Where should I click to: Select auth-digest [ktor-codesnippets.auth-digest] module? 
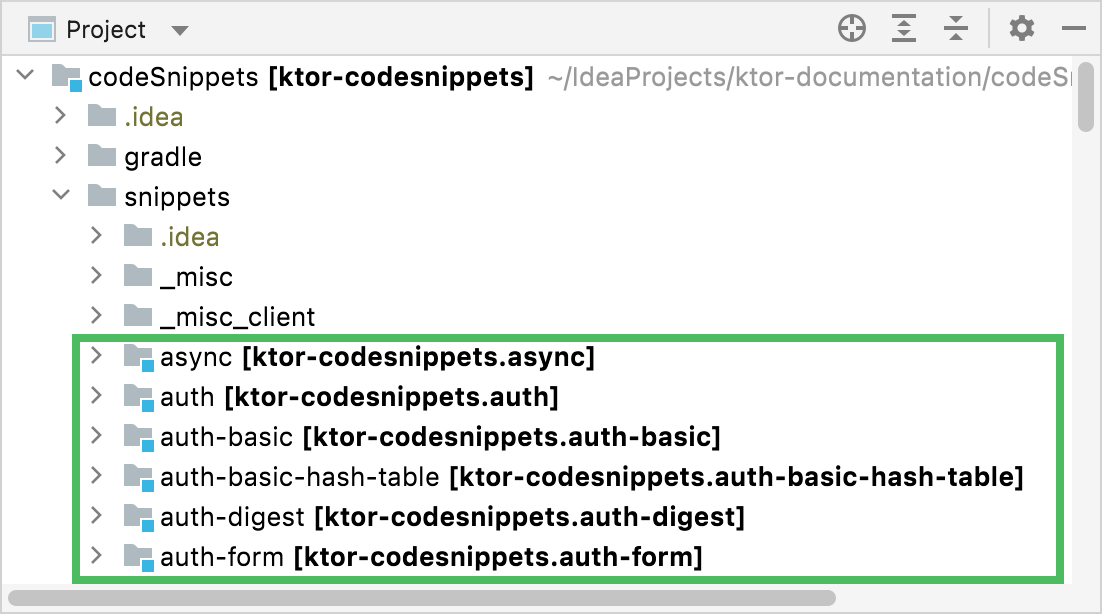(x=453, y=517)
